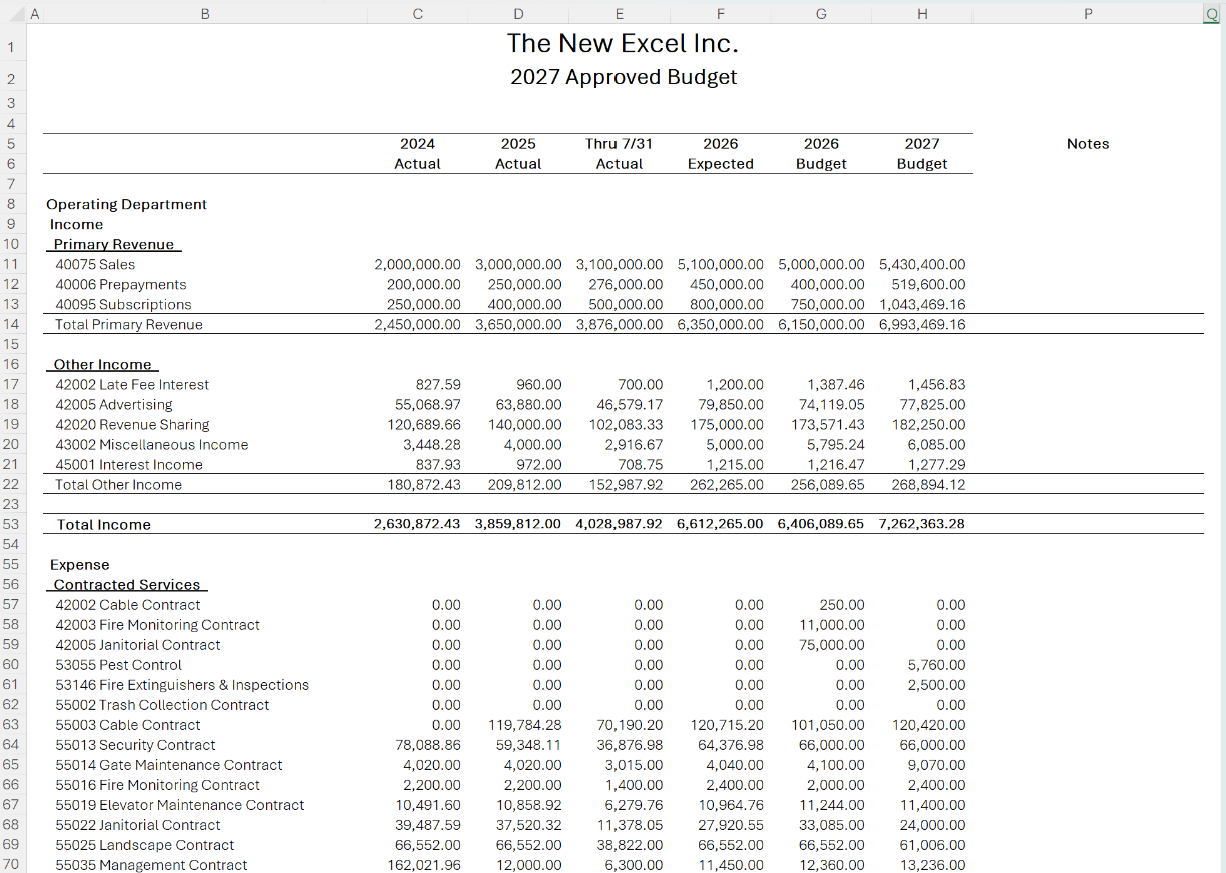Click the 'Thru 7/31' heading
The height and width of the screenshot is (873, 1226).
click(x=619, y=144)
